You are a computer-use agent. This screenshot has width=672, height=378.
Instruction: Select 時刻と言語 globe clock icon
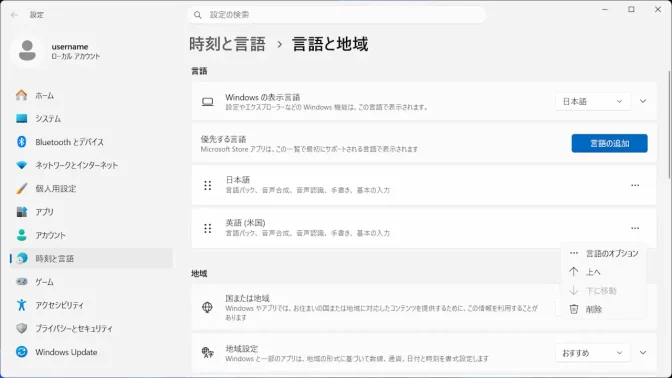click(x=21, y=258)
